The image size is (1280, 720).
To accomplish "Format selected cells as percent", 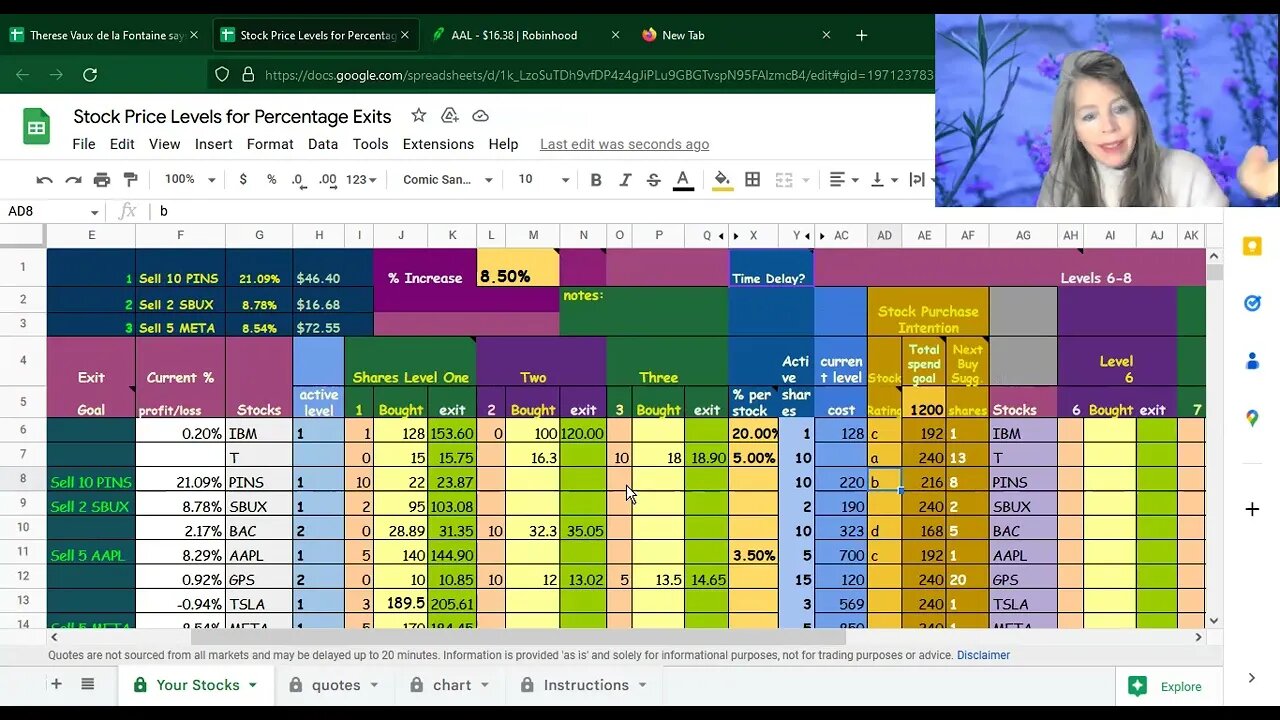I will coord(271,180).
